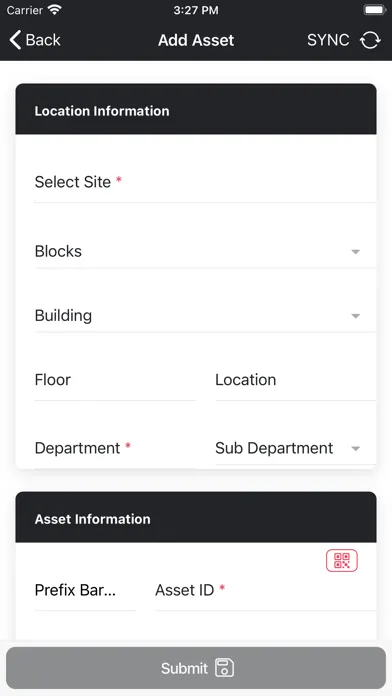
Task: Tap the SYNC text button
Action: point(328,40)
